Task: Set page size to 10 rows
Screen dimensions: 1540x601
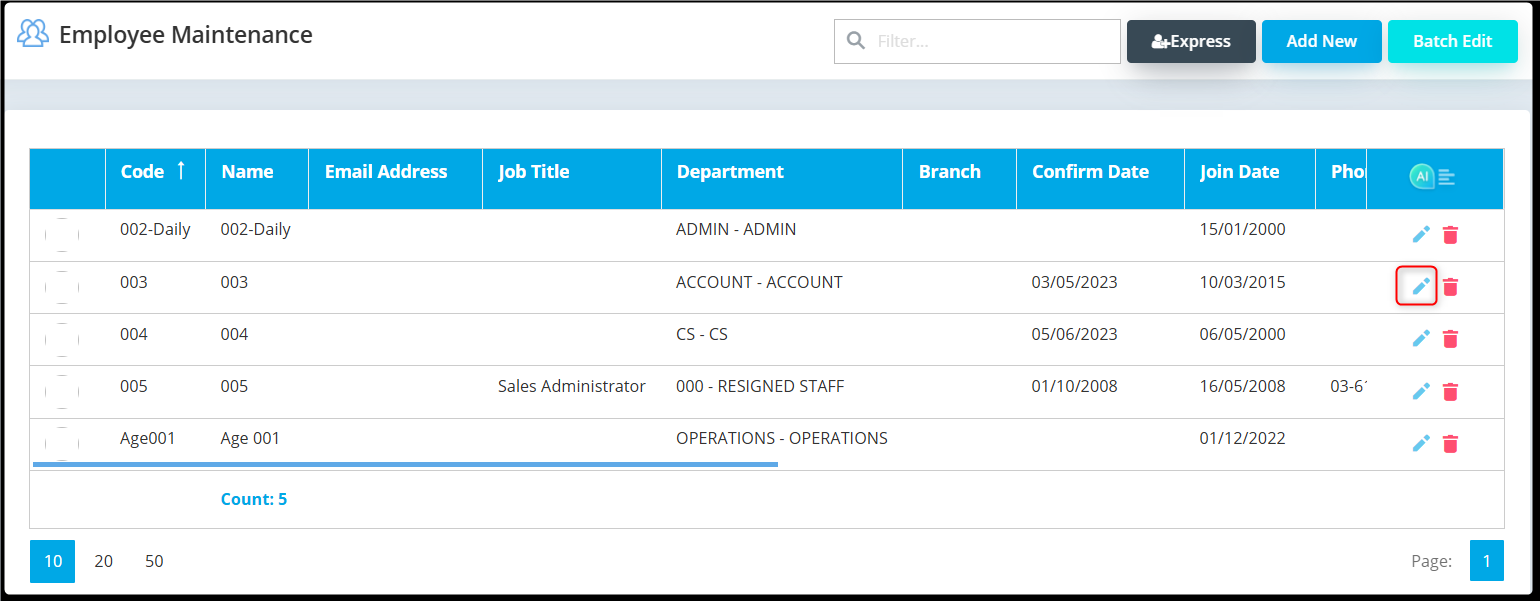Action: click(53, 561)
